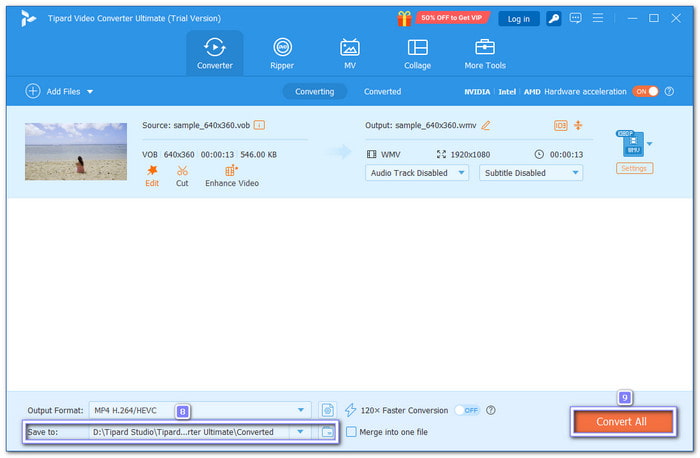This screenshot has width=700, height=458.
Task: Open More Tools tab
Action: click(485, 54)
